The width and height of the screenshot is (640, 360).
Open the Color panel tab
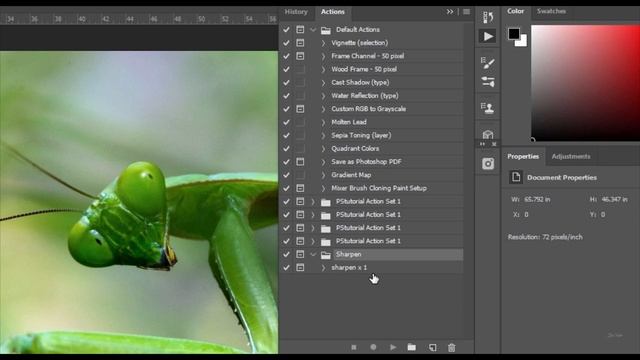(516, 11)
